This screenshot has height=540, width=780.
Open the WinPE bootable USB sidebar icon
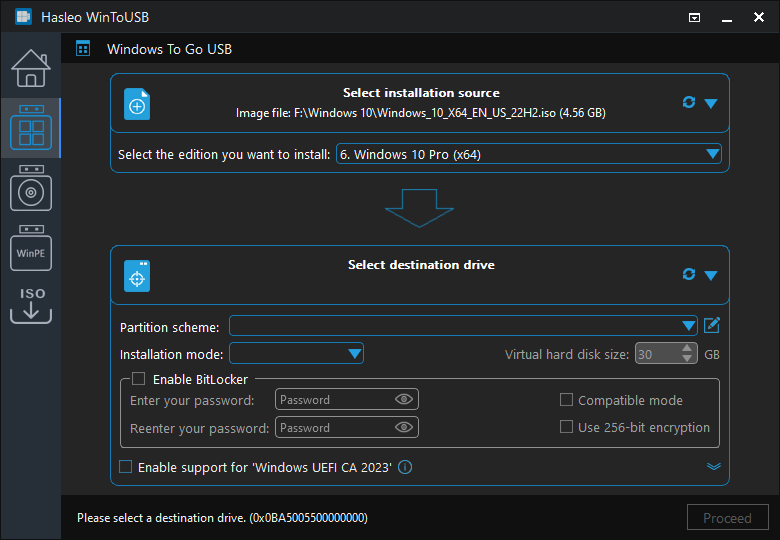(x=31, y=248)
